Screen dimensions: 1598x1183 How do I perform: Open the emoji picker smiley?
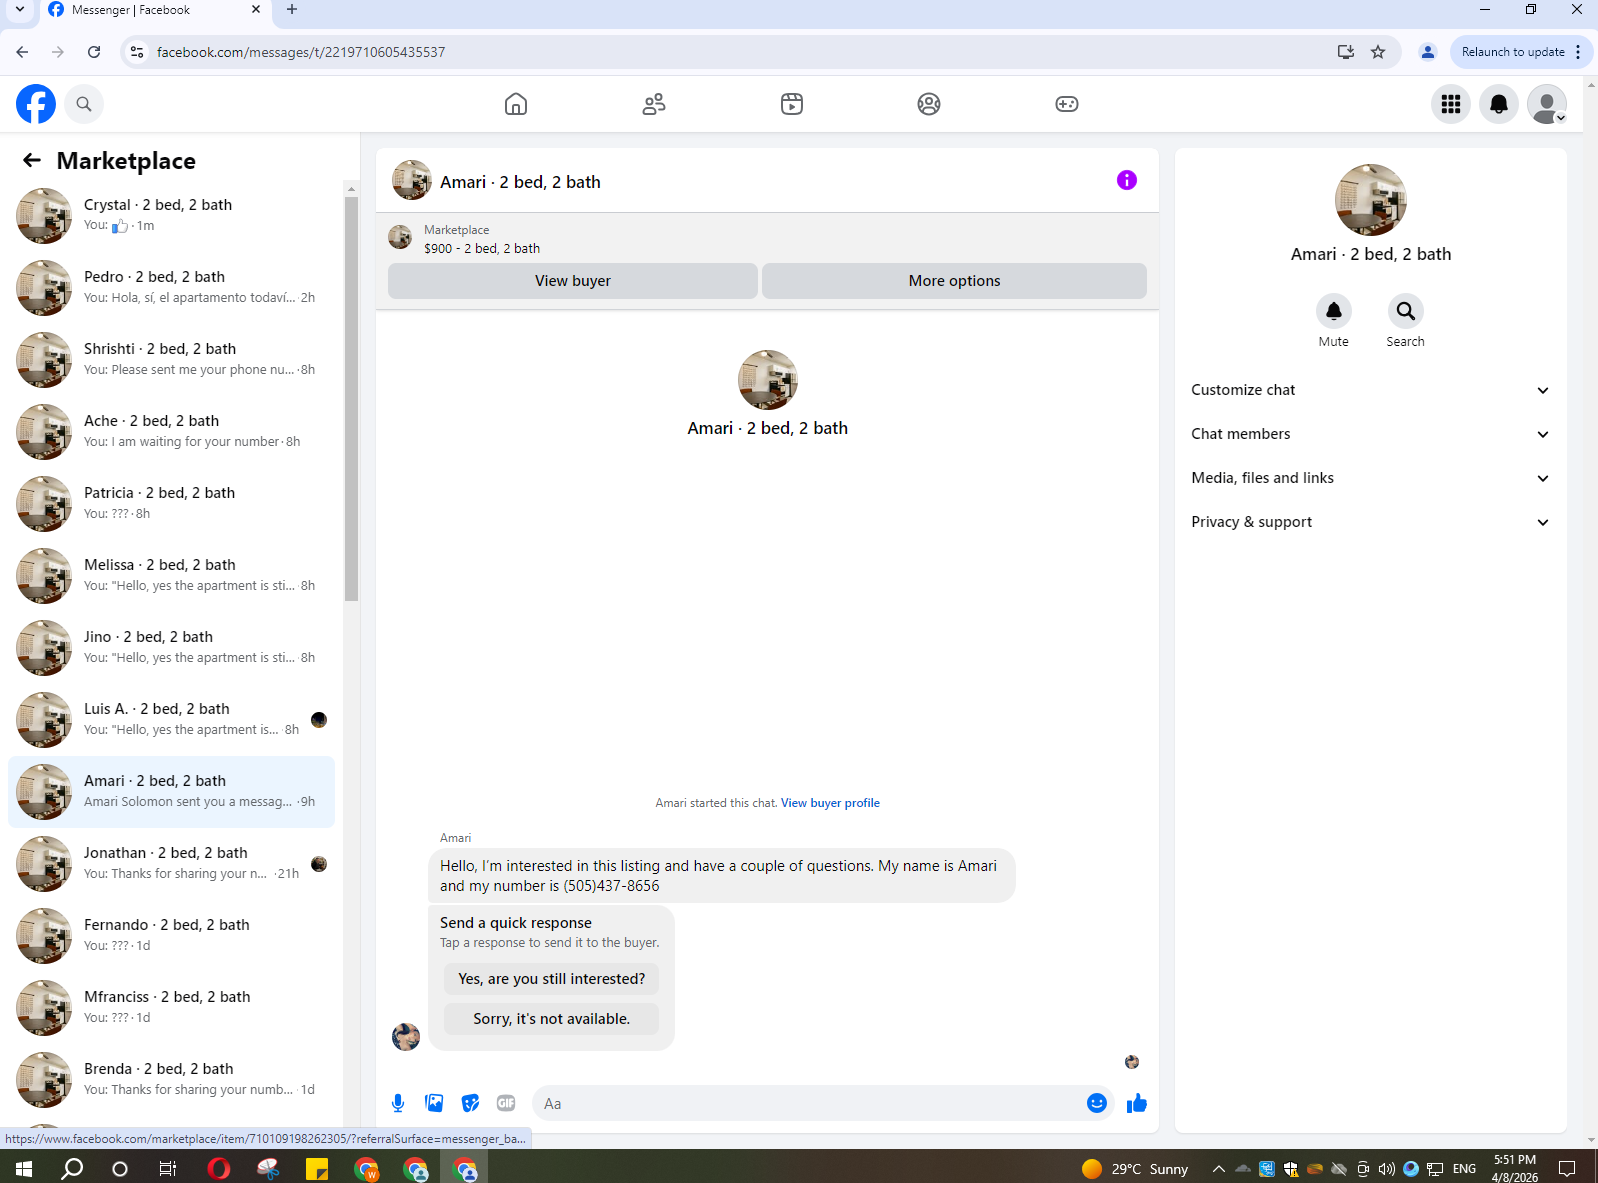(x=1097, y=1103)
